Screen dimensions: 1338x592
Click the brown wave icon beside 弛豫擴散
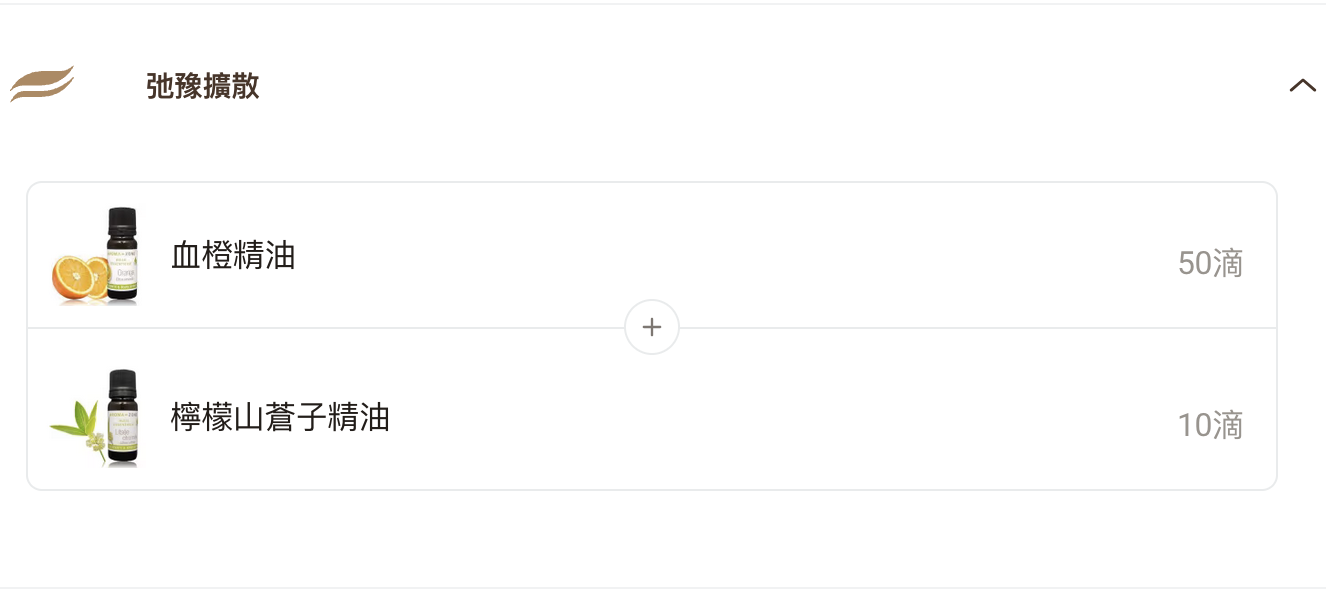click(x=42, y=84)
